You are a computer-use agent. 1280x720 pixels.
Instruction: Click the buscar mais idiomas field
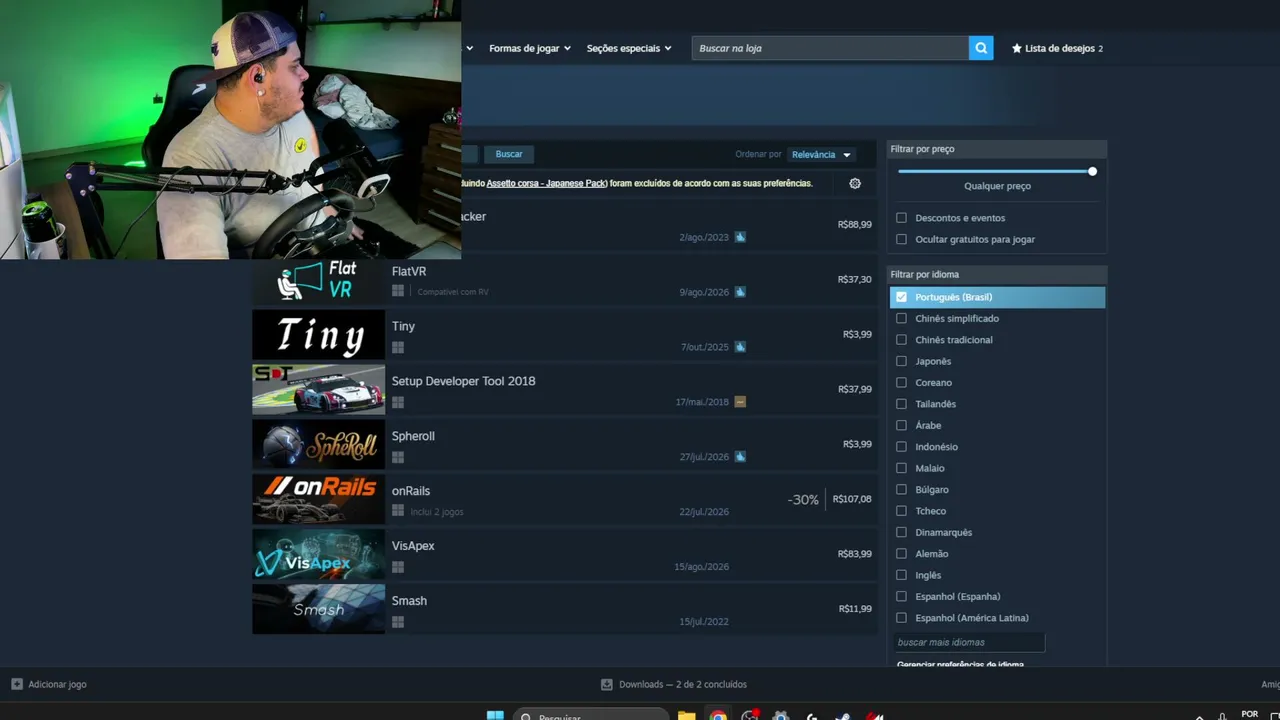point(969,642)
